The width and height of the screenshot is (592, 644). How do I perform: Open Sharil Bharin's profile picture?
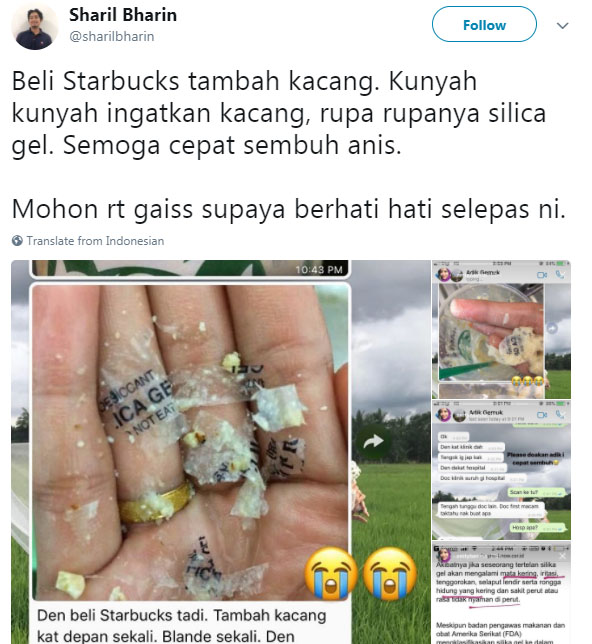click(35, 26)
